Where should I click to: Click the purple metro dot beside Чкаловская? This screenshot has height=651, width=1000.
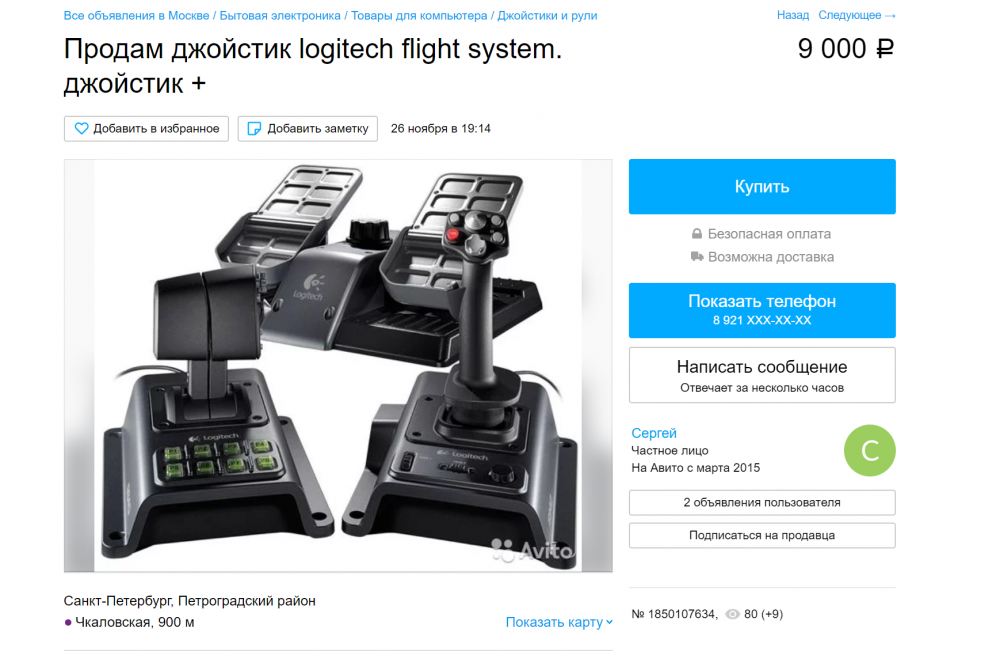click(x=68, y=622)
